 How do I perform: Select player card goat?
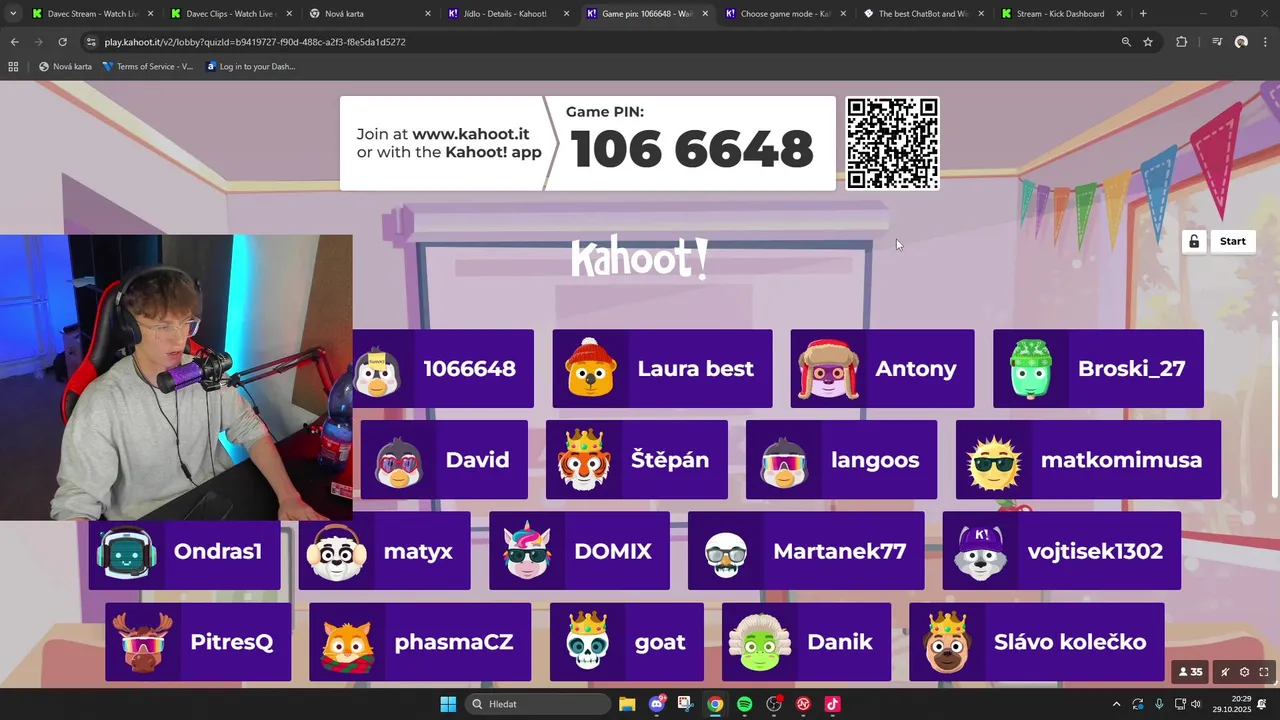[626, 642]
